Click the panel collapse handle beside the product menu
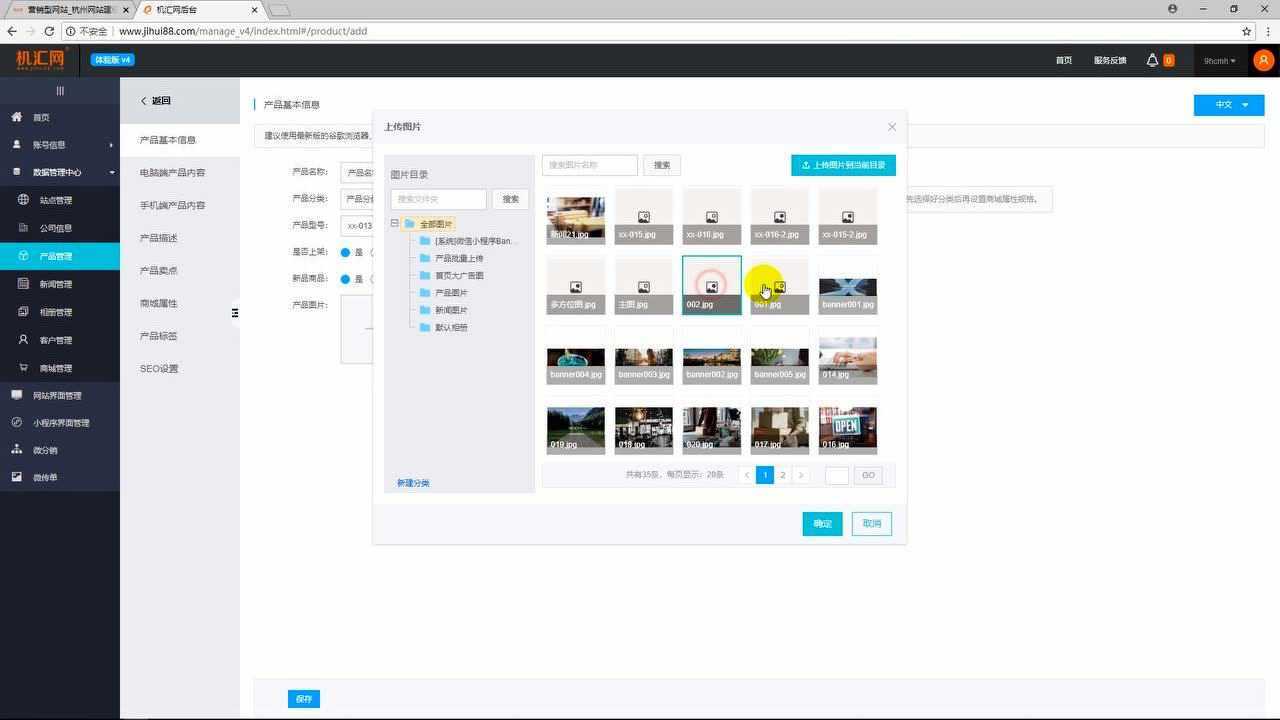The width and height of the screenshot is (1280, 720). [x=235, y=313]
